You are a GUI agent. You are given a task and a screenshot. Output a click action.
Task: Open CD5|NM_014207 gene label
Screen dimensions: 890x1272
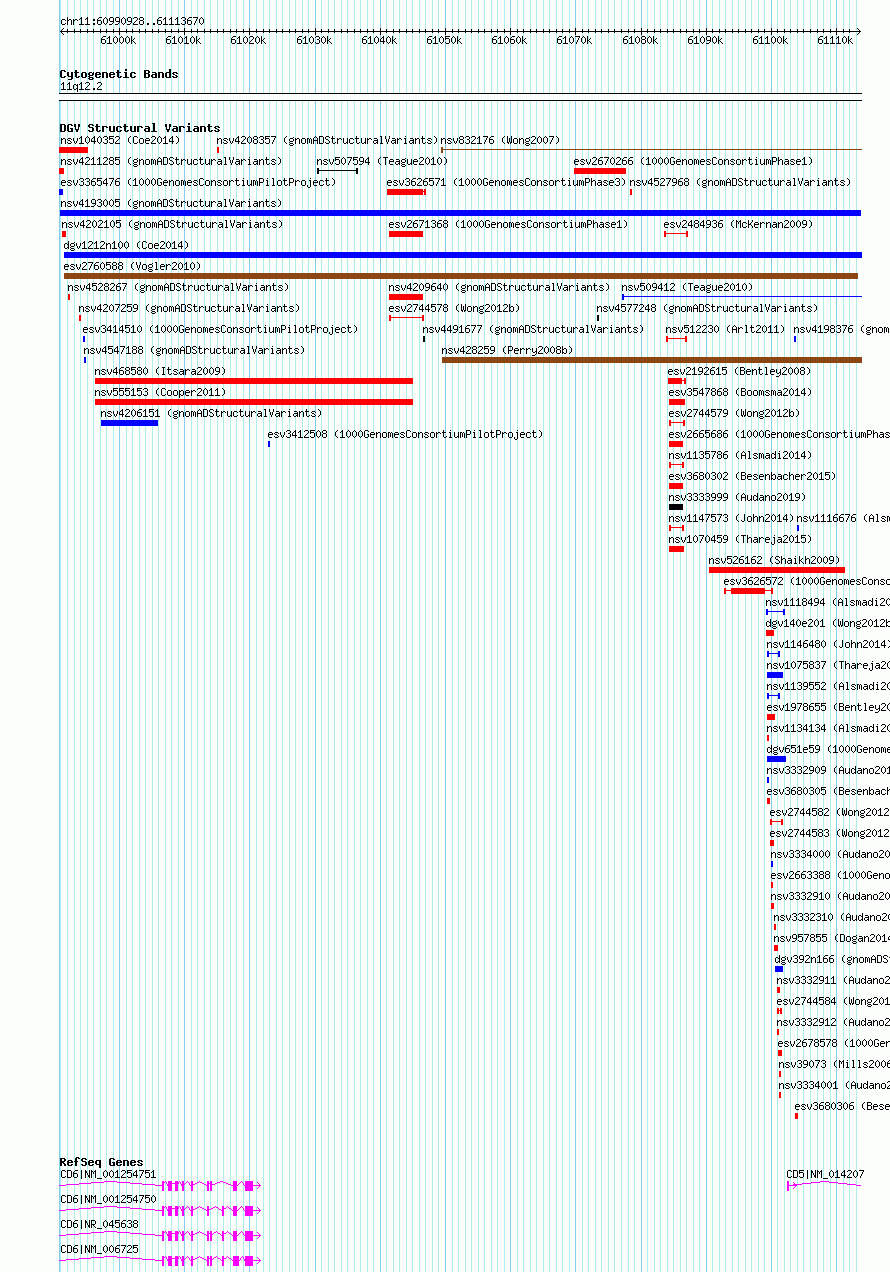(825, 1174)
